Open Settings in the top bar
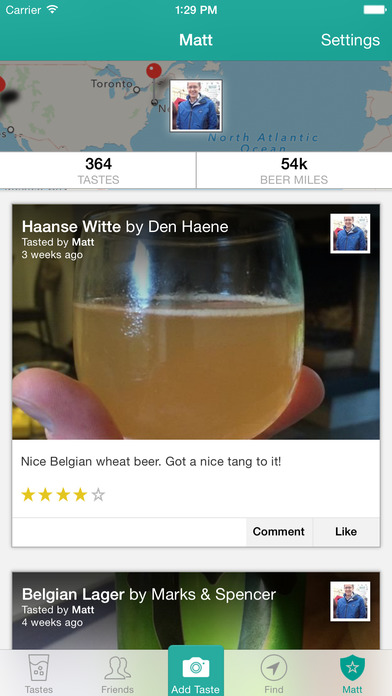 (x=350, y=40)
